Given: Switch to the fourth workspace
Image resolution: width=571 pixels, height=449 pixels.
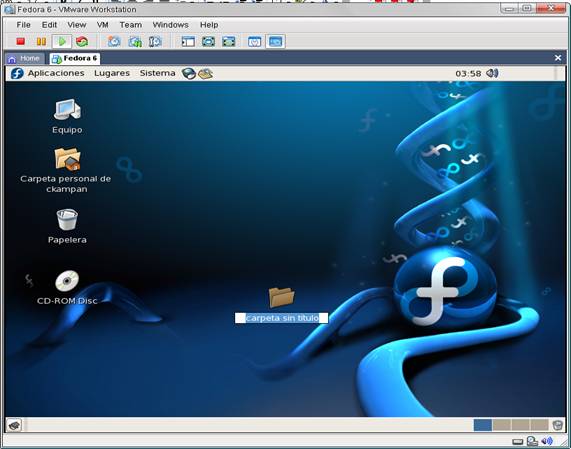Looking at the screenshot, I should [x=539, y=425].
